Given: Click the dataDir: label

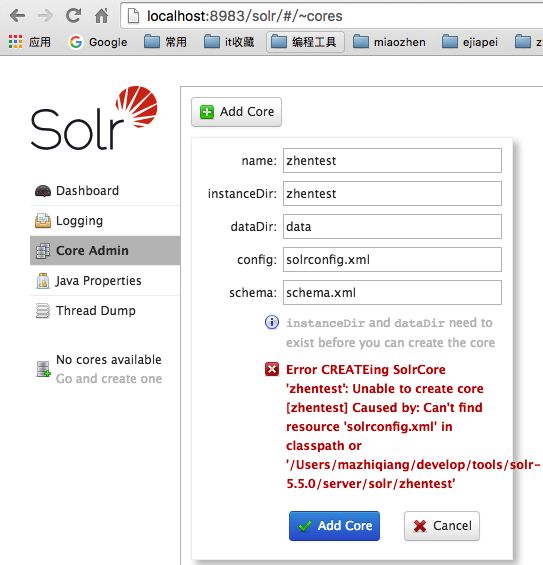Looking at the screenshot, I should coord(254,227).
